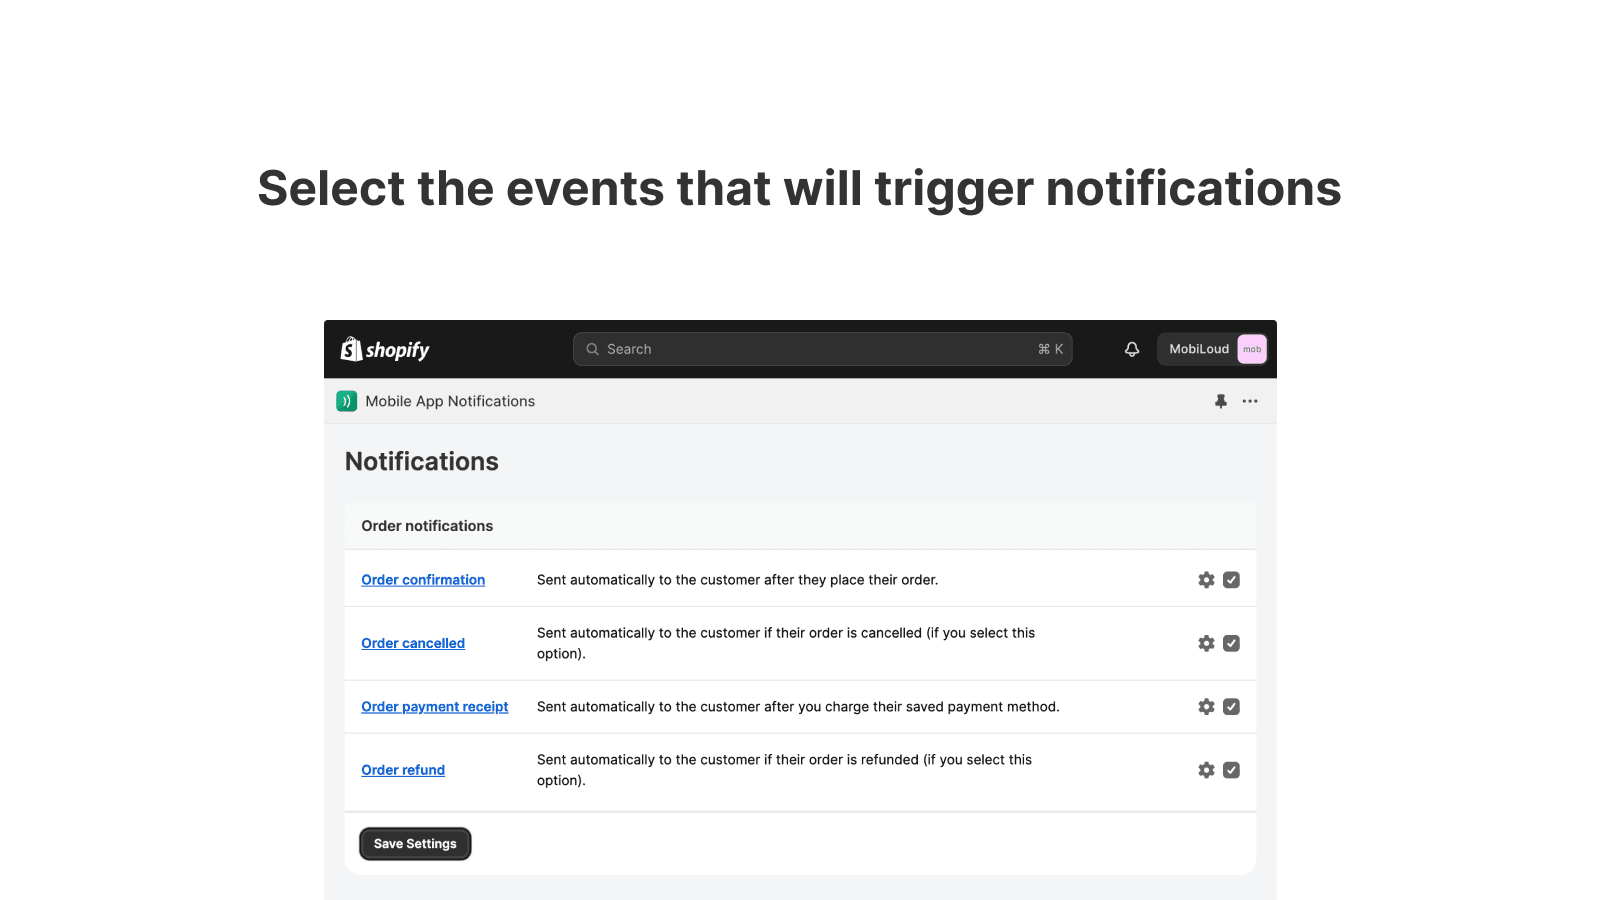This screenshot has width=1600, height=900.
Task: Open settings gear for Order cancelled
Action: click(1206, 643)
